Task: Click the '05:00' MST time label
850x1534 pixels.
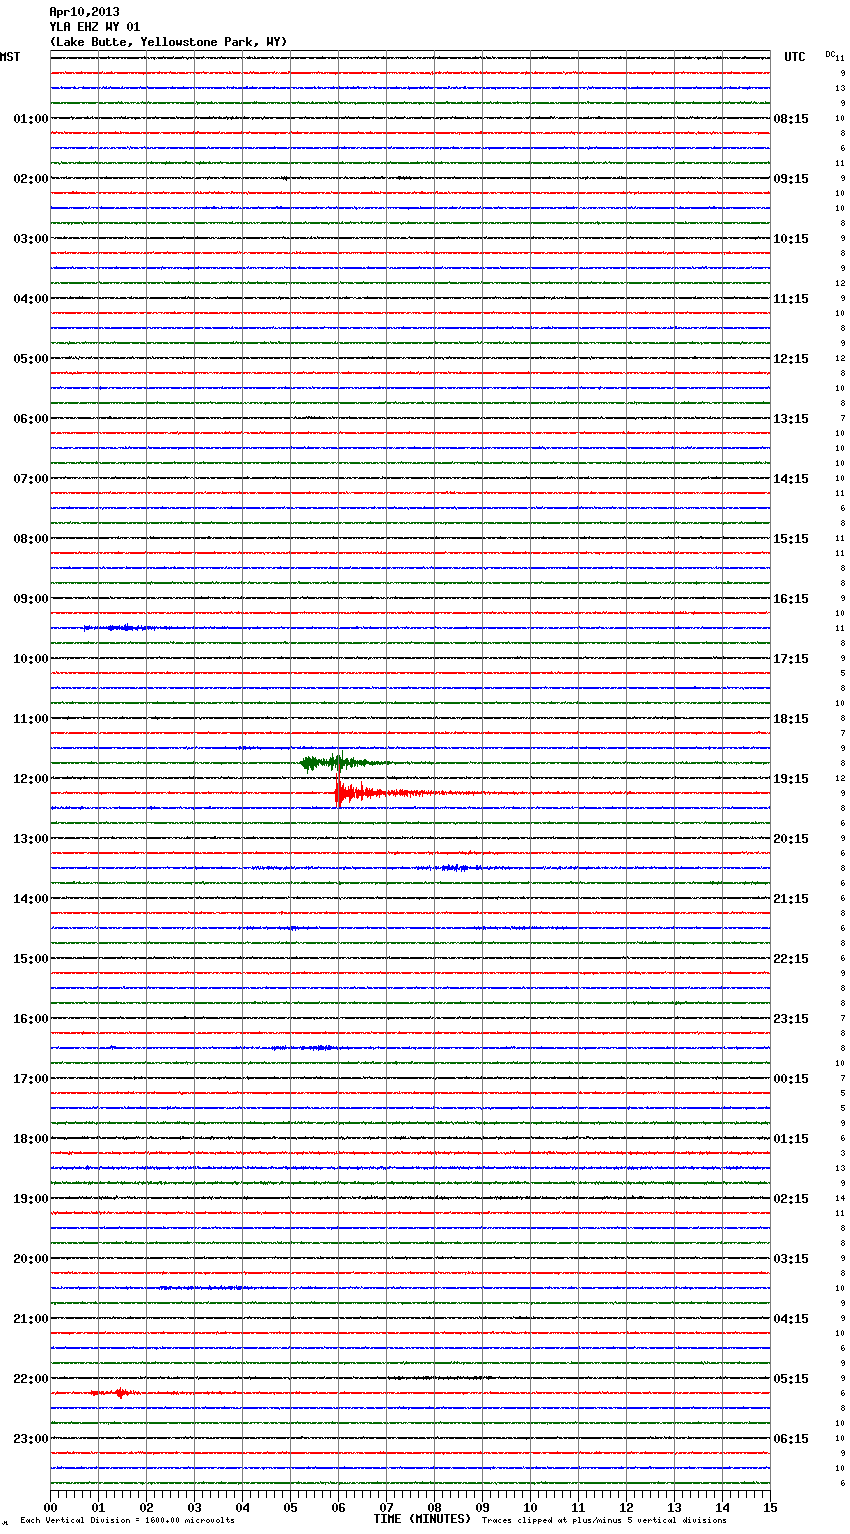Action: 31,359
